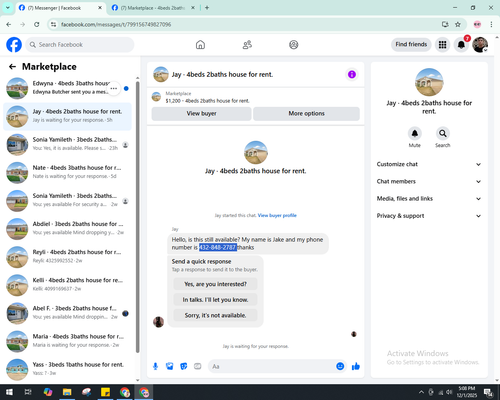Reload the page in browser toolbar

point(37,24)
